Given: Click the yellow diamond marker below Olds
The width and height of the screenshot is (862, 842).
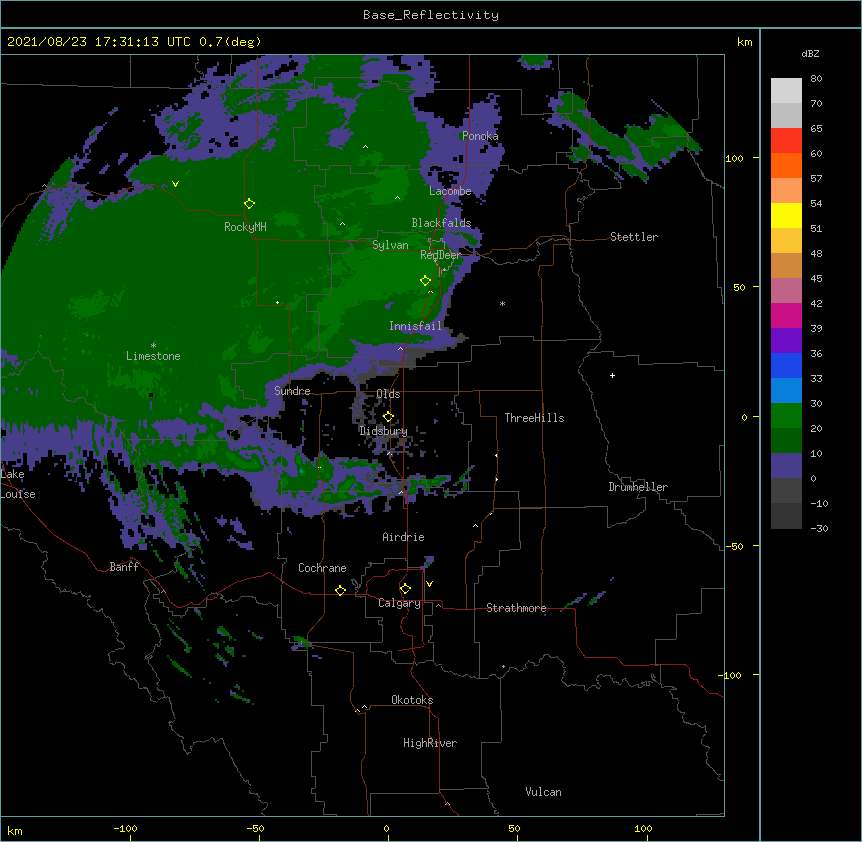Looking at the screenshot, I should tap(388, 416).
